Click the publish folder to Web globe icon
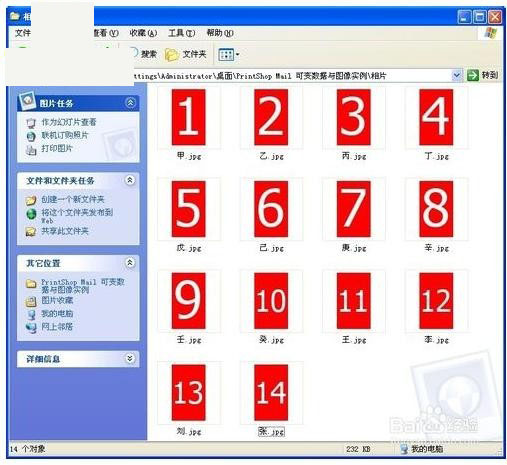 [x=32, y=214]
